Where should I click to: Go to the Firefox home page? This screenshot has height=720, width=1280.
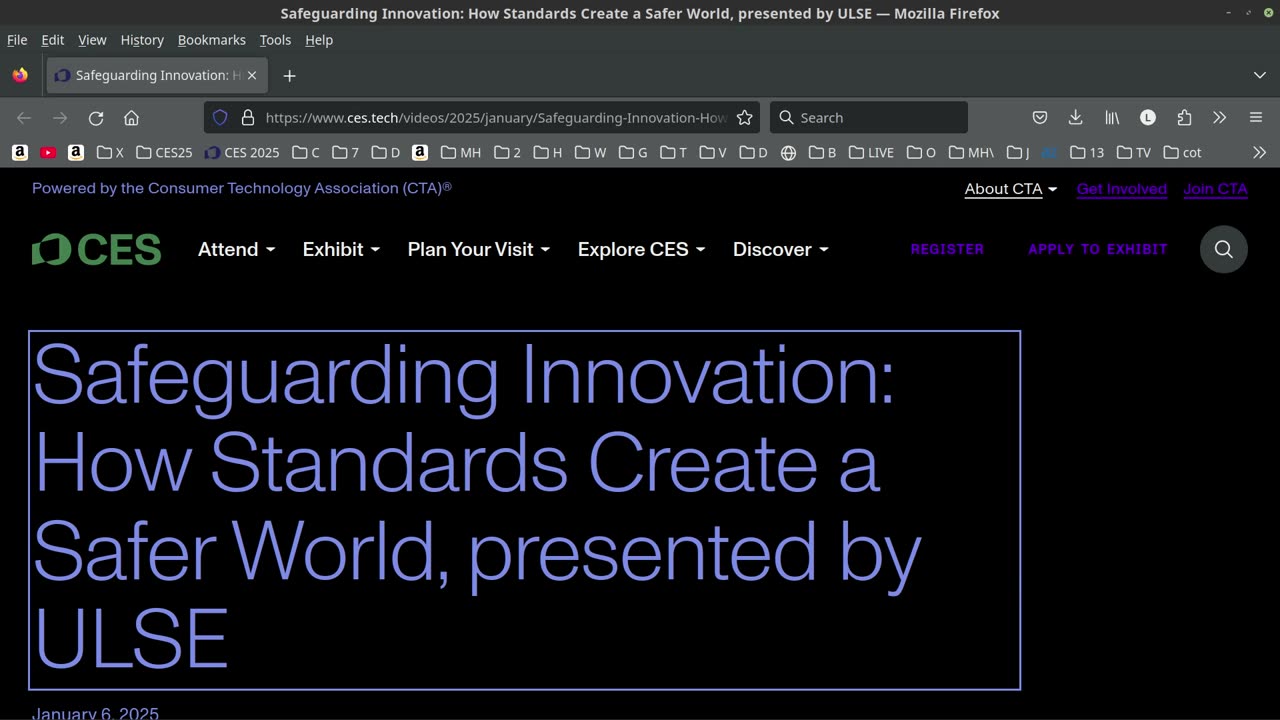(131, 118)
